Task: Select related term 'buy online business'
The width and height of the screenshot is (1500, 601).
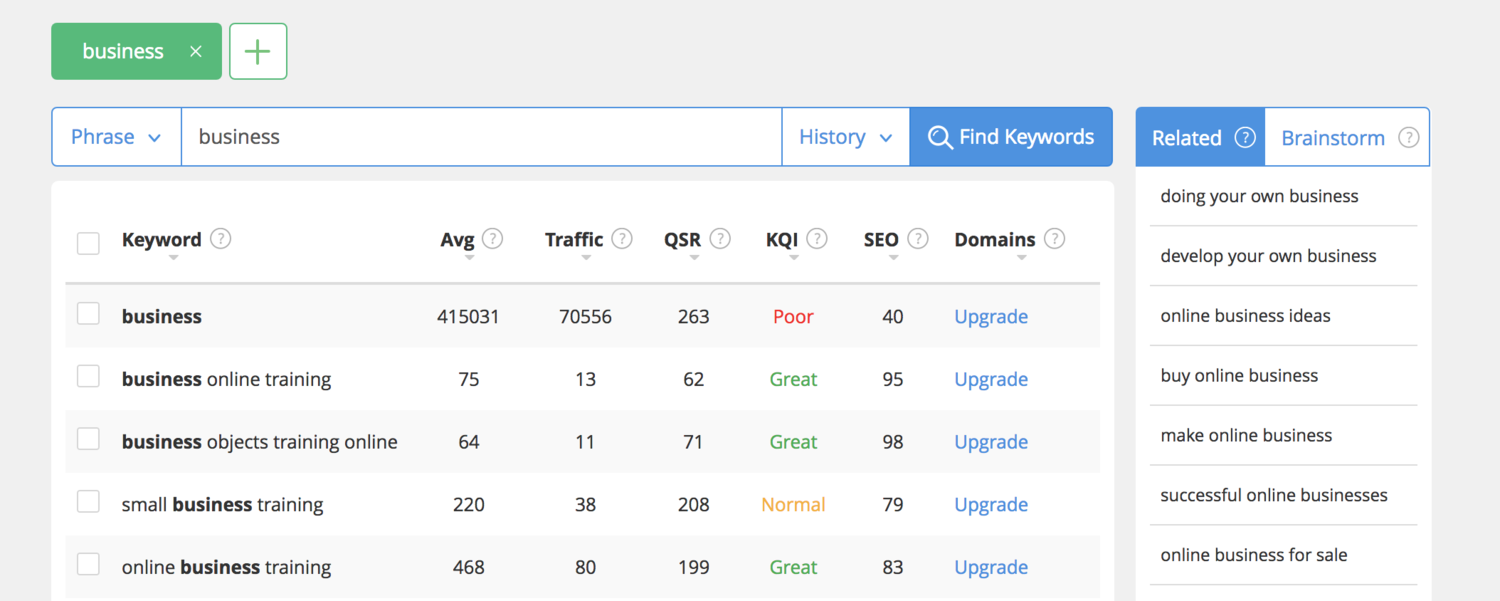Action: (x=1239, y=376)
